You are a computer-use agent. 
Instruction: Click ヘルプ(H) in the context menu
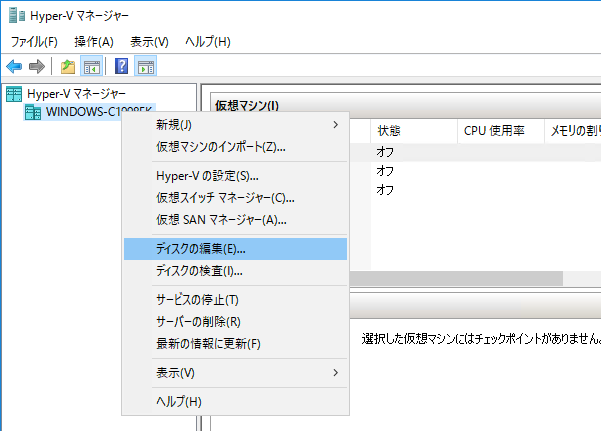coord(235,401)
